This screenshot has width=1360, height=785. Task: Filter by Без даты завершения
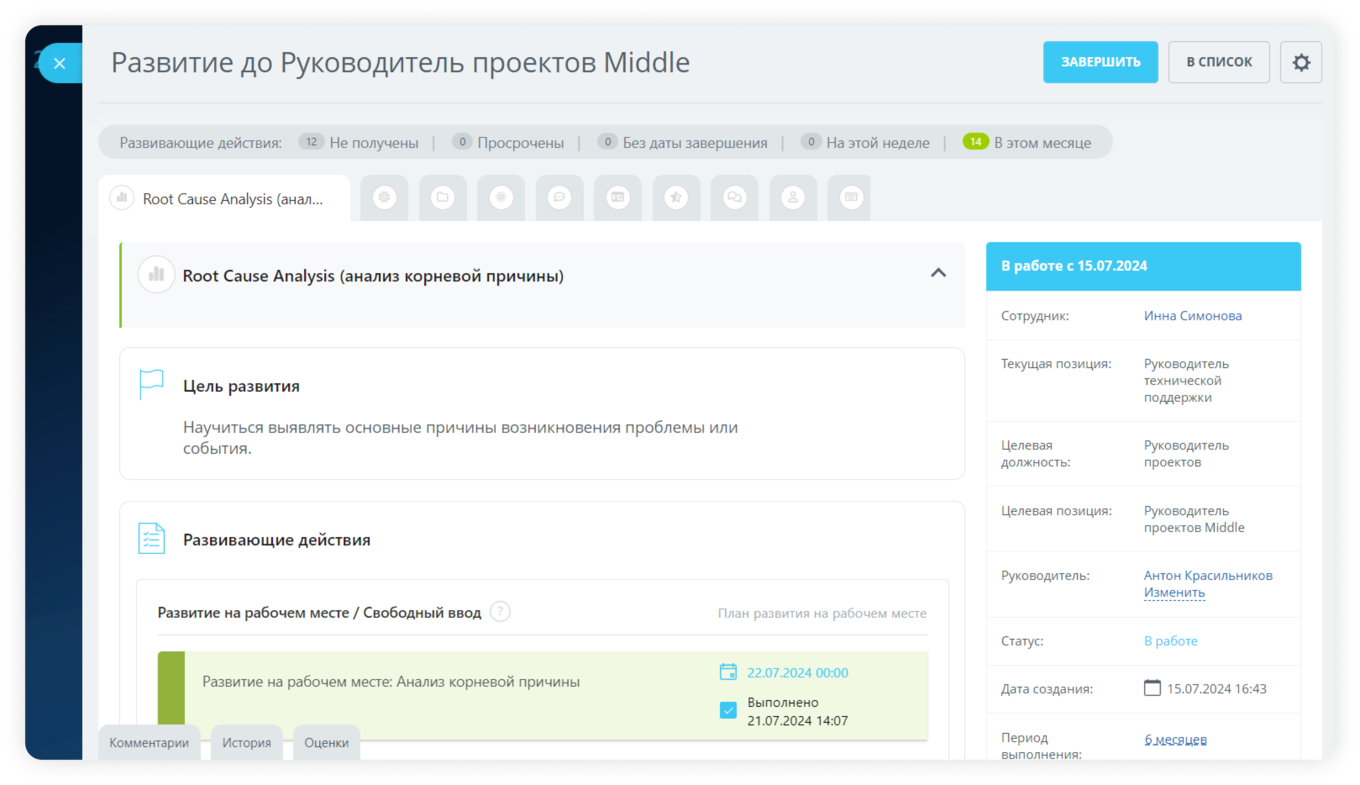tap(682, 143)
